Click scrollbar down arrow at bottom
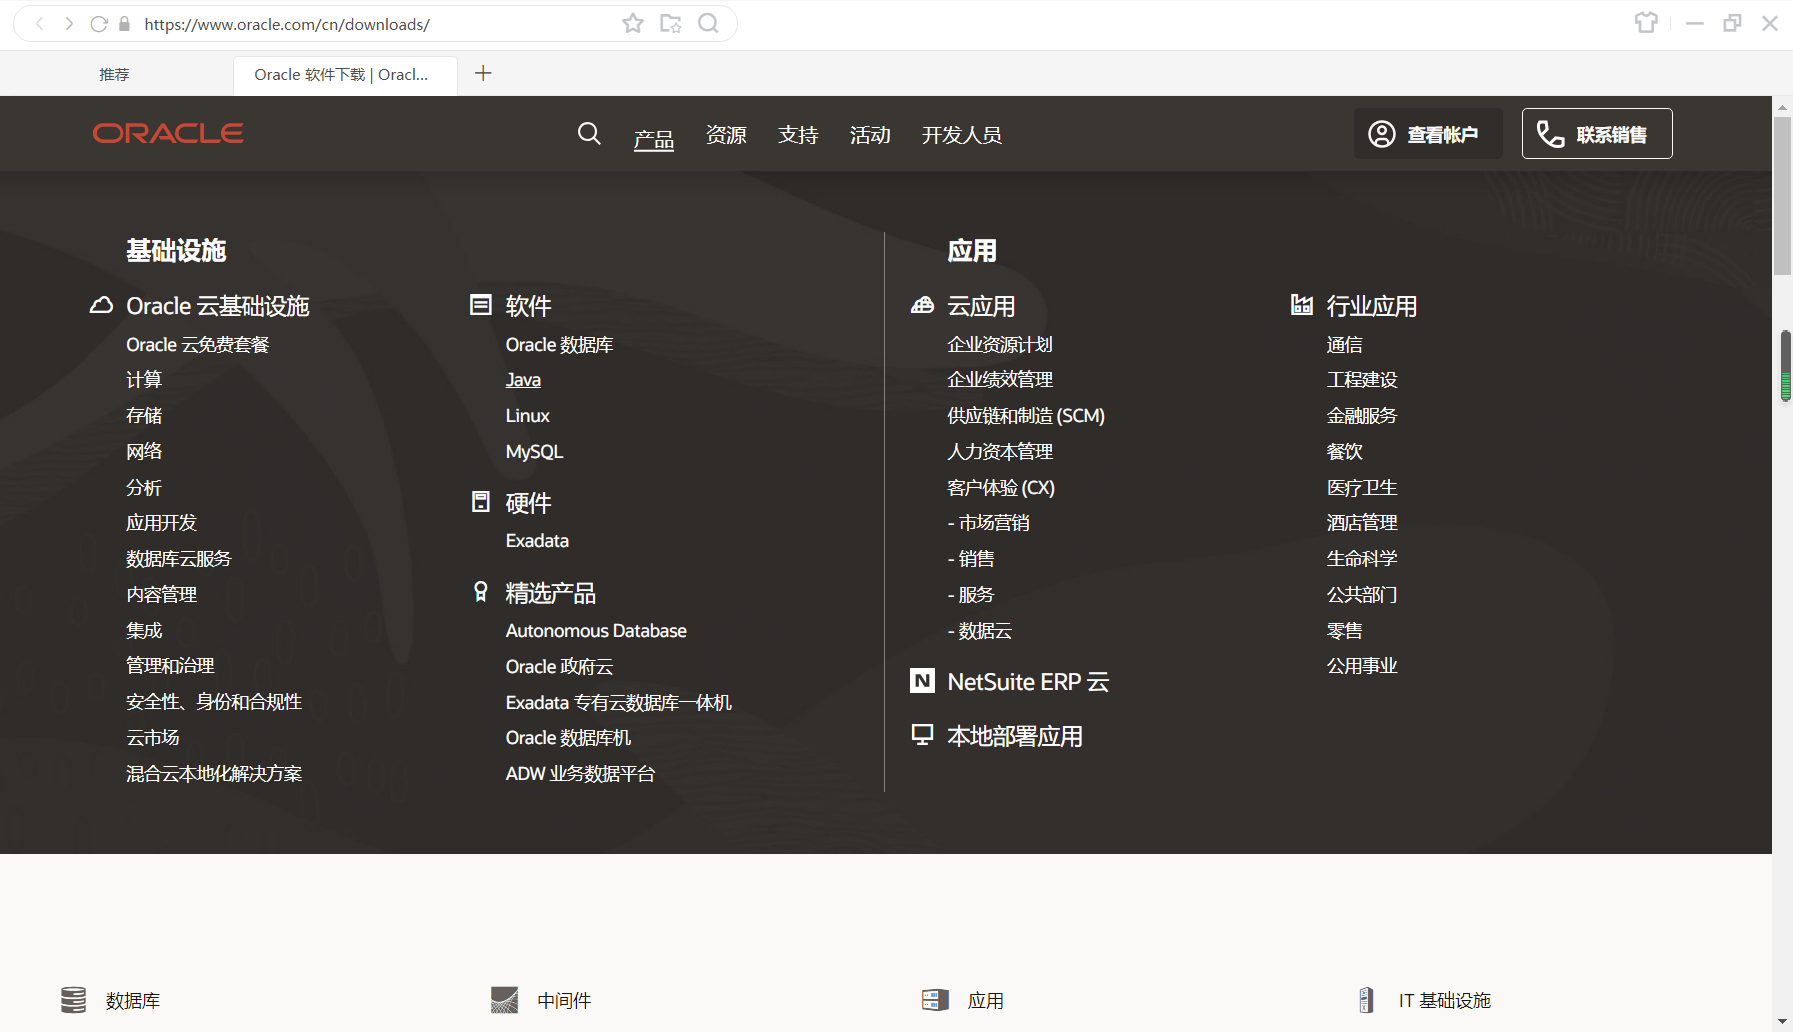Screen dimensions: 1793x1033 pos(1782,1022)
